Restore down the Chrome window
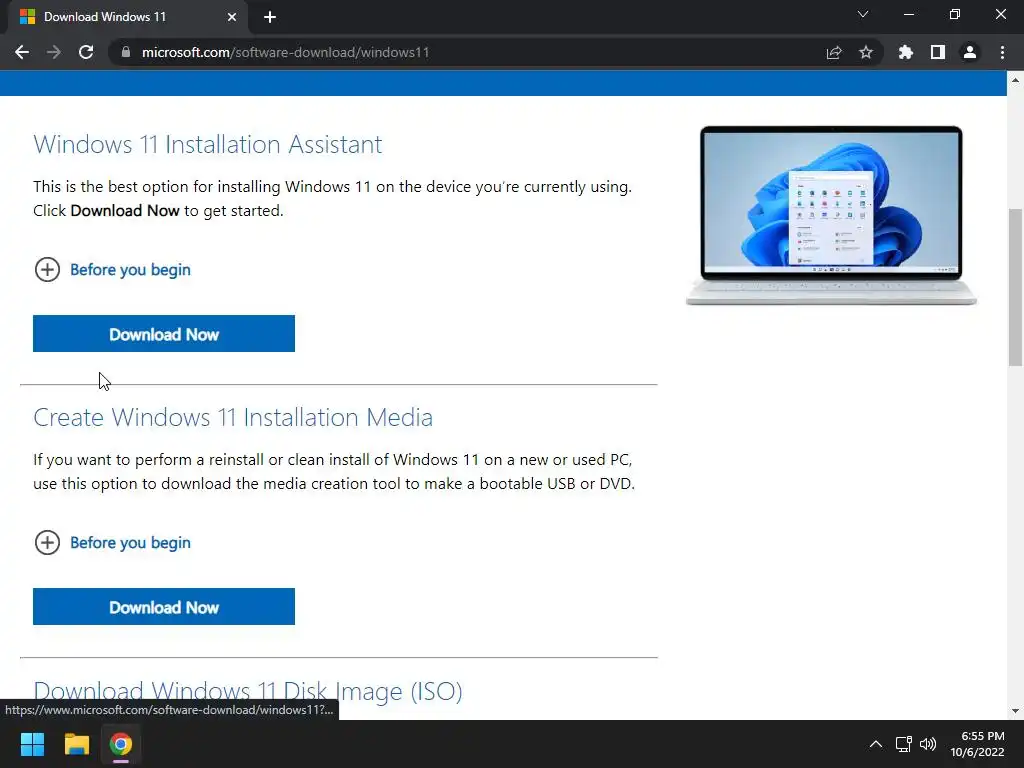The width and height of the screenshot is (1024, 768). pyautogui.click(x=955, y=14)
